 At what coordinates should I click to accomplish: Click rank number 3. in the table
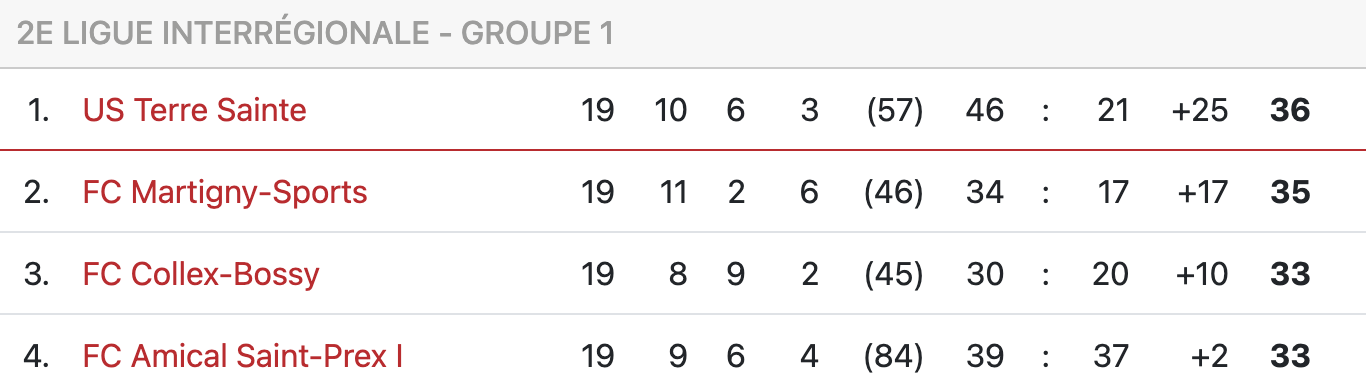coord(36,273)
